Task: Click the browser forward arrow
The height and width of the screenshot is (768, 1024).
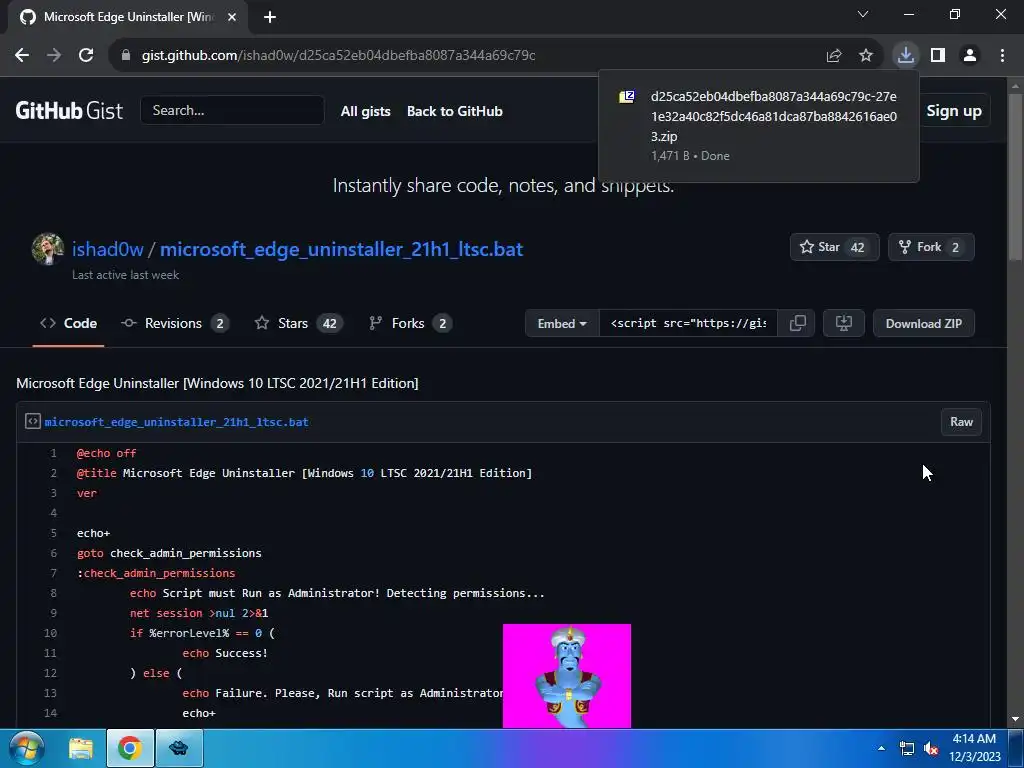Action: tap(54, 56)
